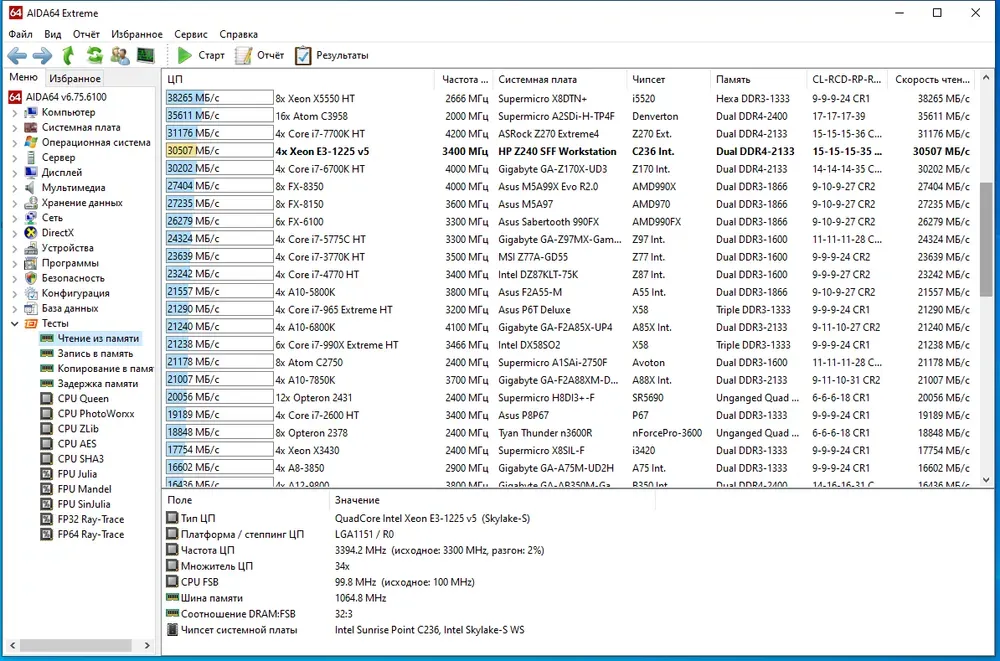Click the green Start benchmark arrow icon
Screen dimensions: 1000x661
185,56
